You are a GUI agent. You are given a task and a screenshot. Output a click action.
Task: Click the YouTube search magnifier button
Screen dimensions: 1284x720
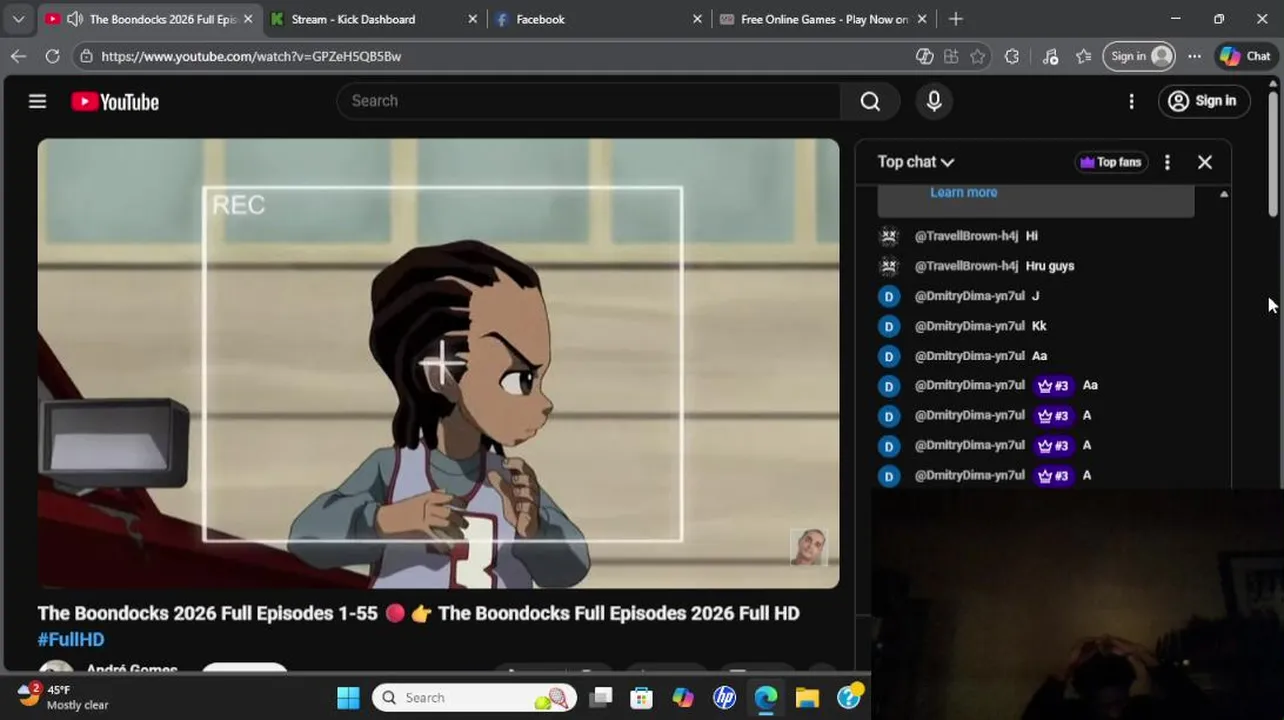click(x=870, y=101)
